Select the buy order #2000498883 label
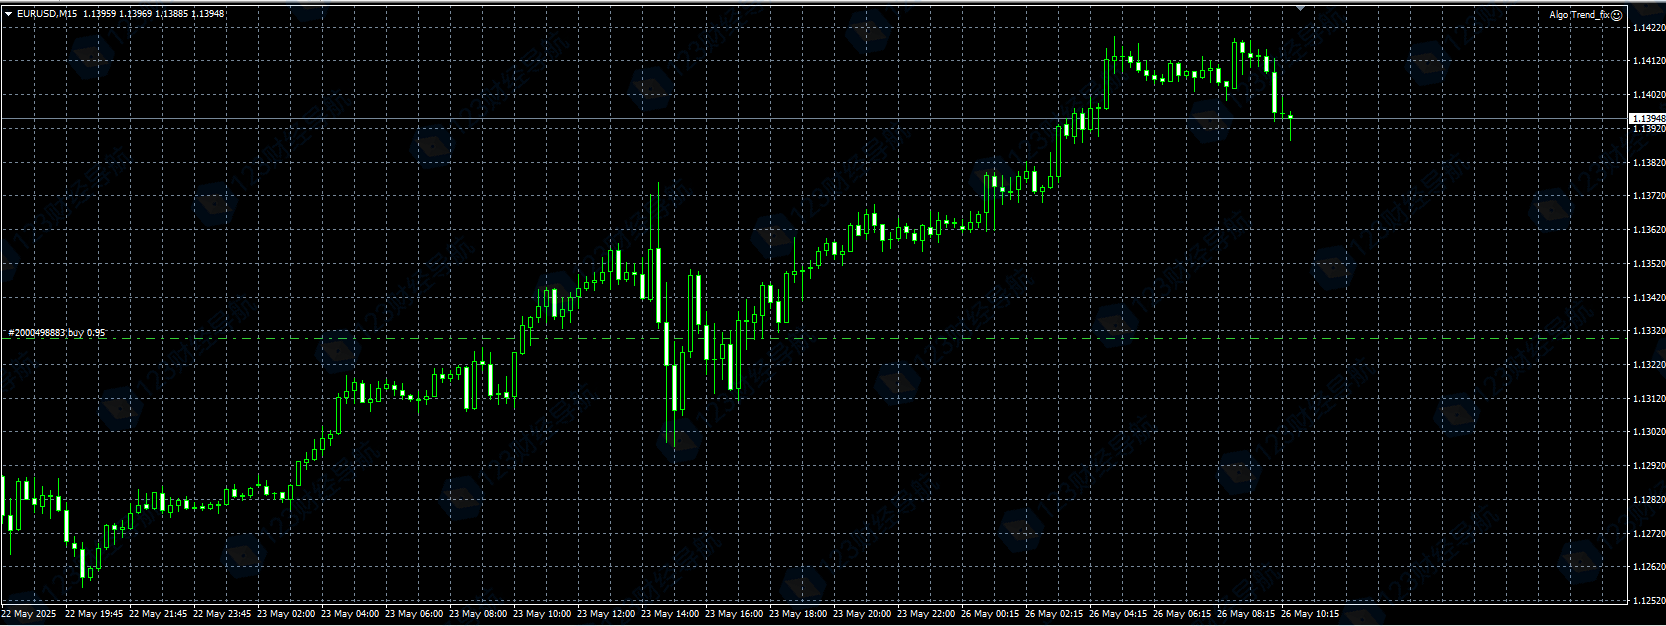Viewport: 1666px width, 626px height. tap(56, 332)
